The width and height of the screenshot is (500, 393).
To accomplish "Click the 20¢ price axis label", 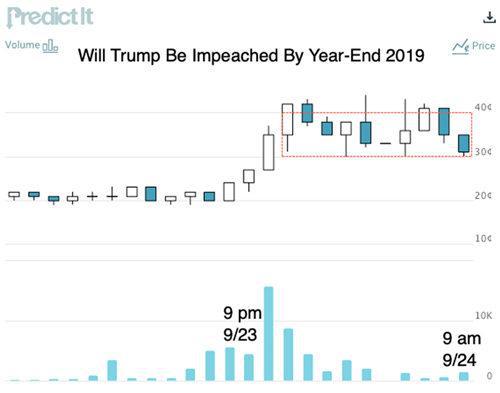I will coord(483,196).
